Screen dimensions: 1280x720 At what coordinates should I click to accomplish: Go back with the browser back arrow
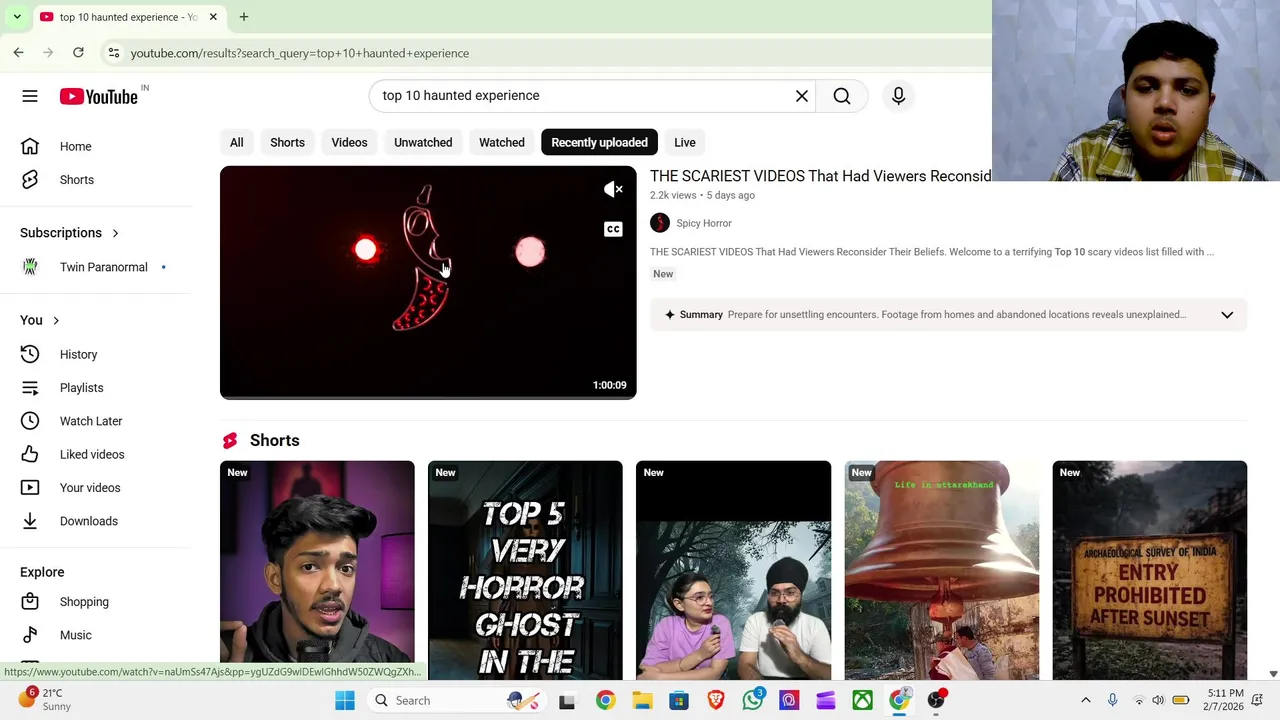18,52
